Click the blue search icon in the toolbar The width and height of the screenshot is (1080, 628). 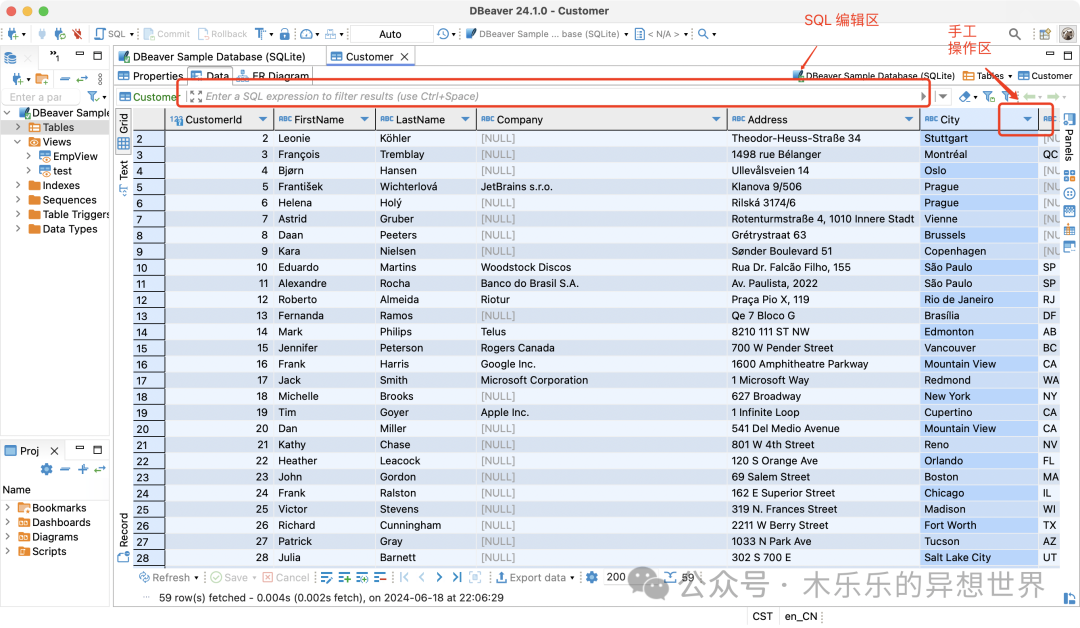coord(703,34)
